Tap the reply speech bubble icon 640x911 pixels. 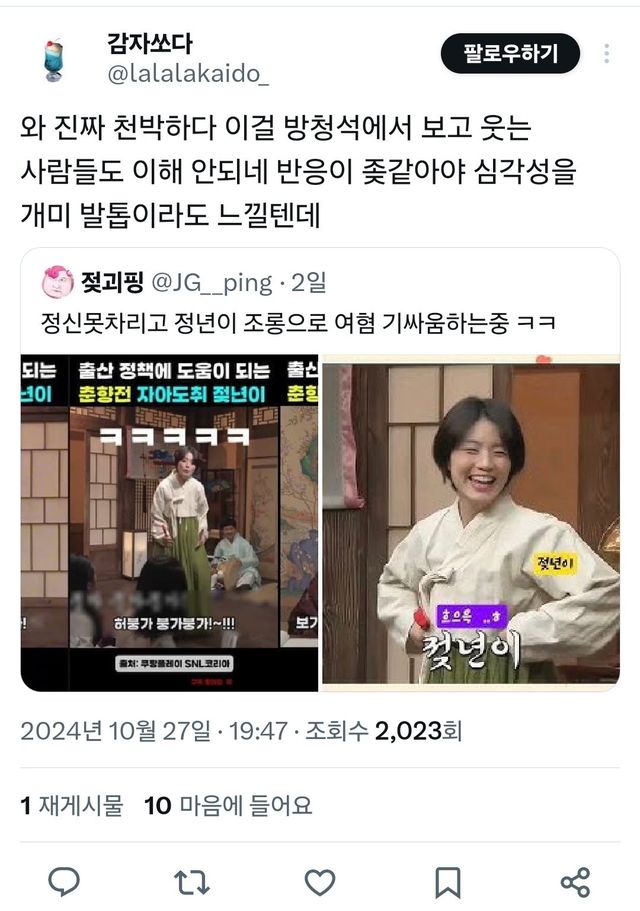(x=64, y=882)
